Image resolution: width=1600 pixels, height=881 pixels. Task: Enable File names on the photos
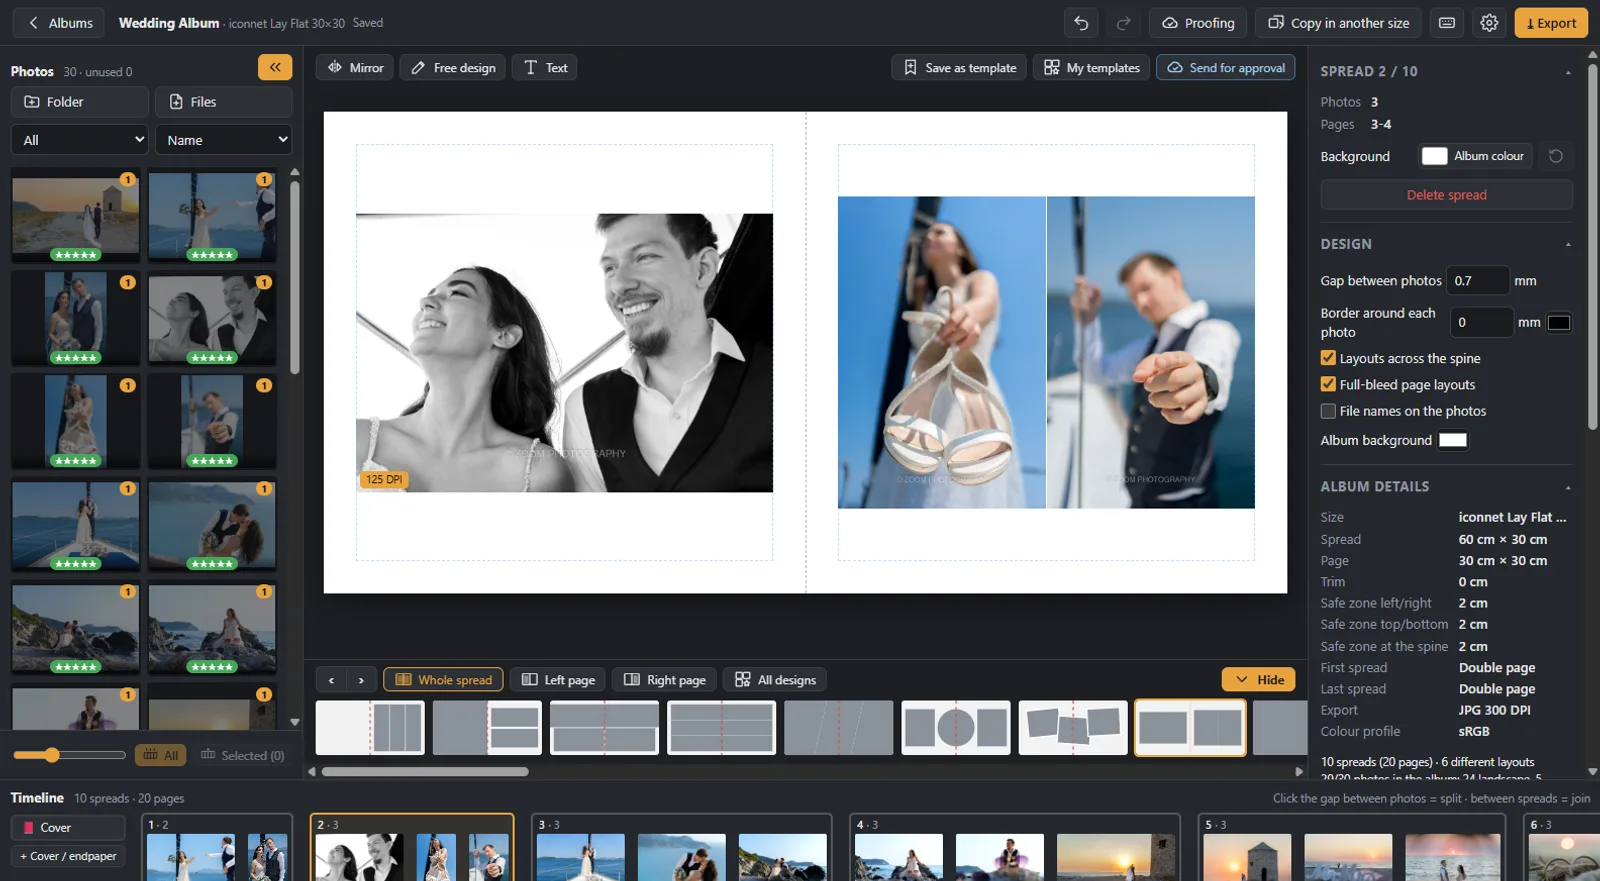[1328, 411]
